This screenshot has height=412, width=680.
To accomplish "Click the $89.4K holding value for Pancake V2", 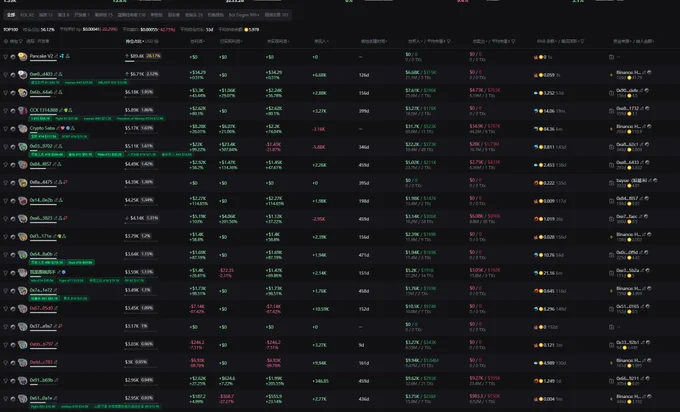I will pyautogui.click(x=137, y=56).
